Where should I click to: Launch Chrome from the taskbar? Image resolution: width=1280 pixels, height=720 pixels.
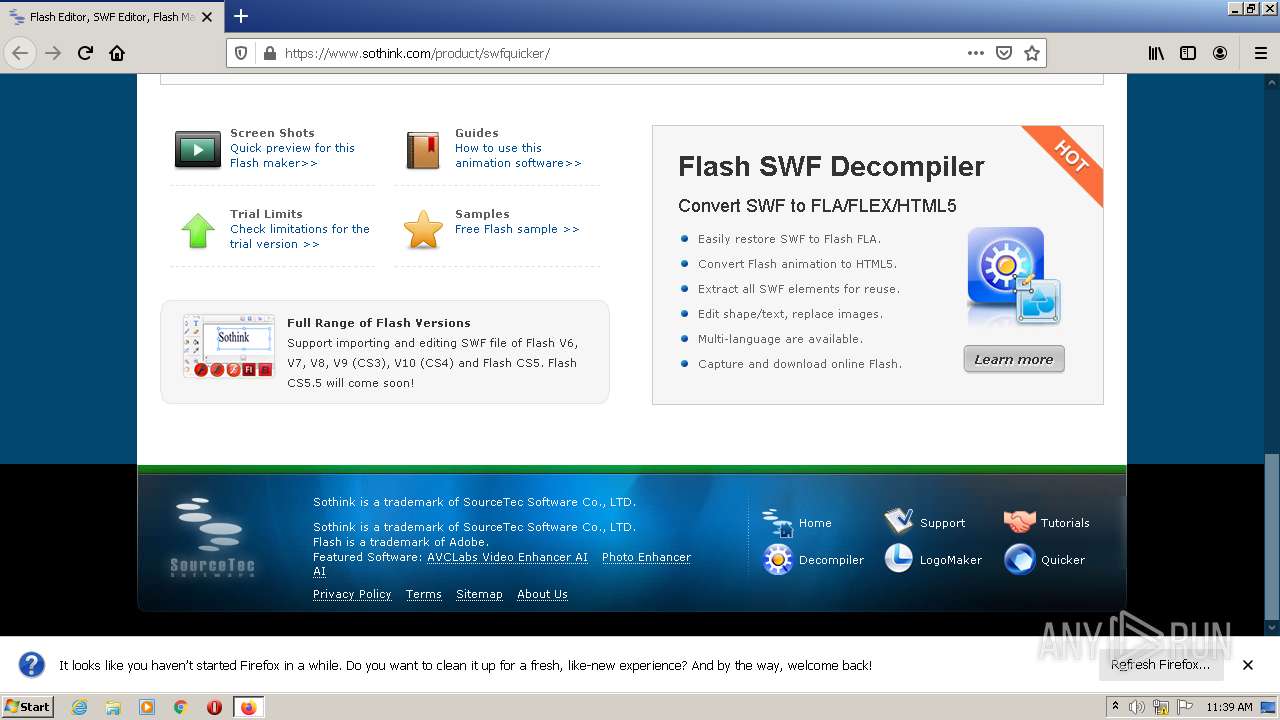[x=181, y=707]
